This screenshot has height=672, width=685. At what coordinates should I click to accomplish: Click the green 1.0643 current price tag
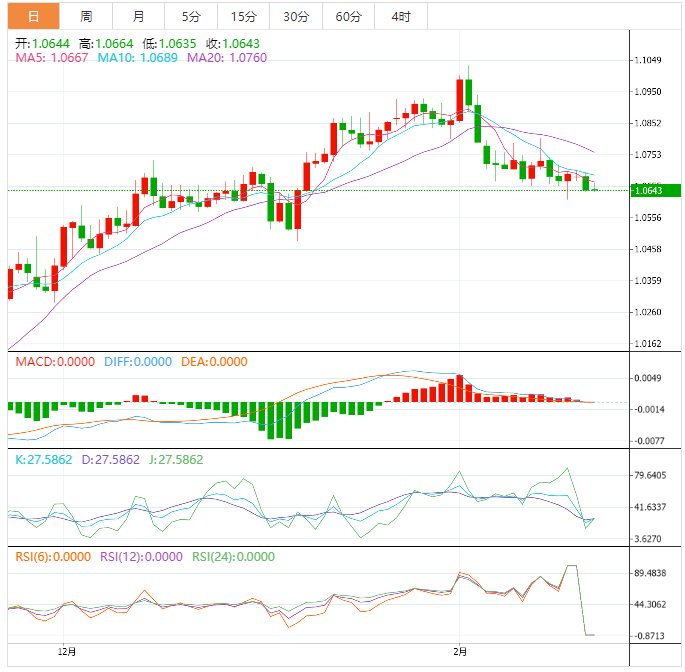tap(655, 190)
